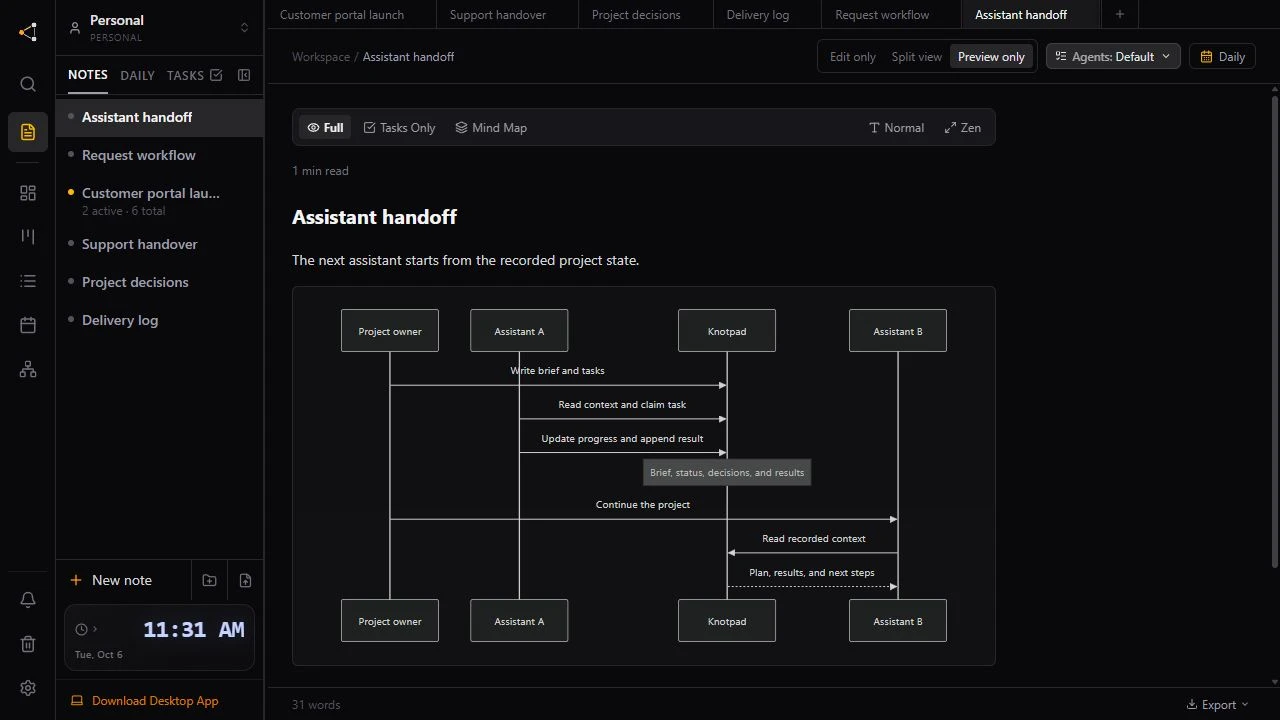Select the notes document icon in sidebar
Screen dimensions: 1280x720
click(x=28, y=132)
